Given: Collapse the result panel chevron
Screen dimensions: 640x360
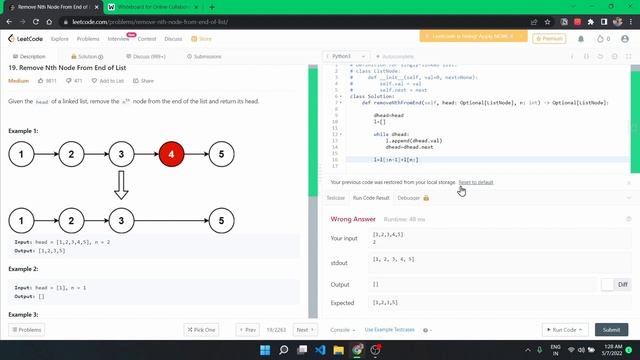Looking at the screenshot, I should point(629,198).
